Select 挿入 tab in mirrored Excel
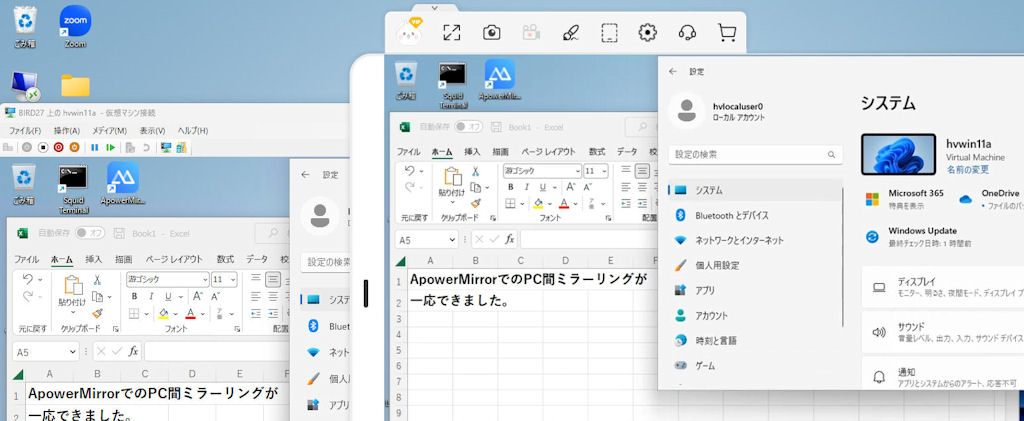 click(472, 151)
